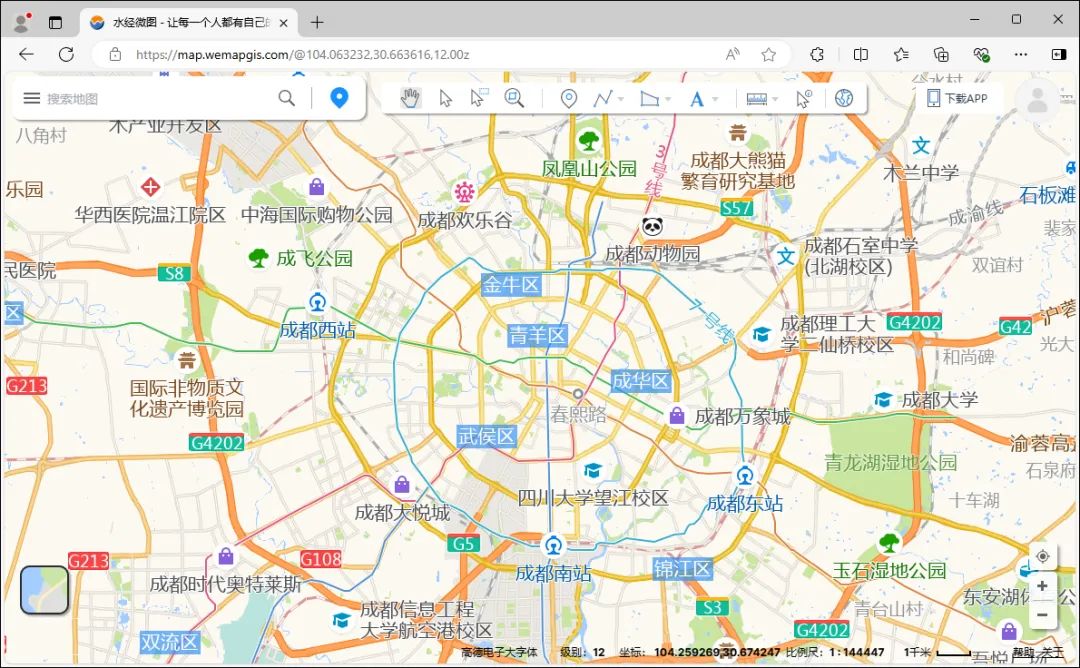Click the 搜索地图 search input
Screen dimensions: 1080x668
(158, 98)
